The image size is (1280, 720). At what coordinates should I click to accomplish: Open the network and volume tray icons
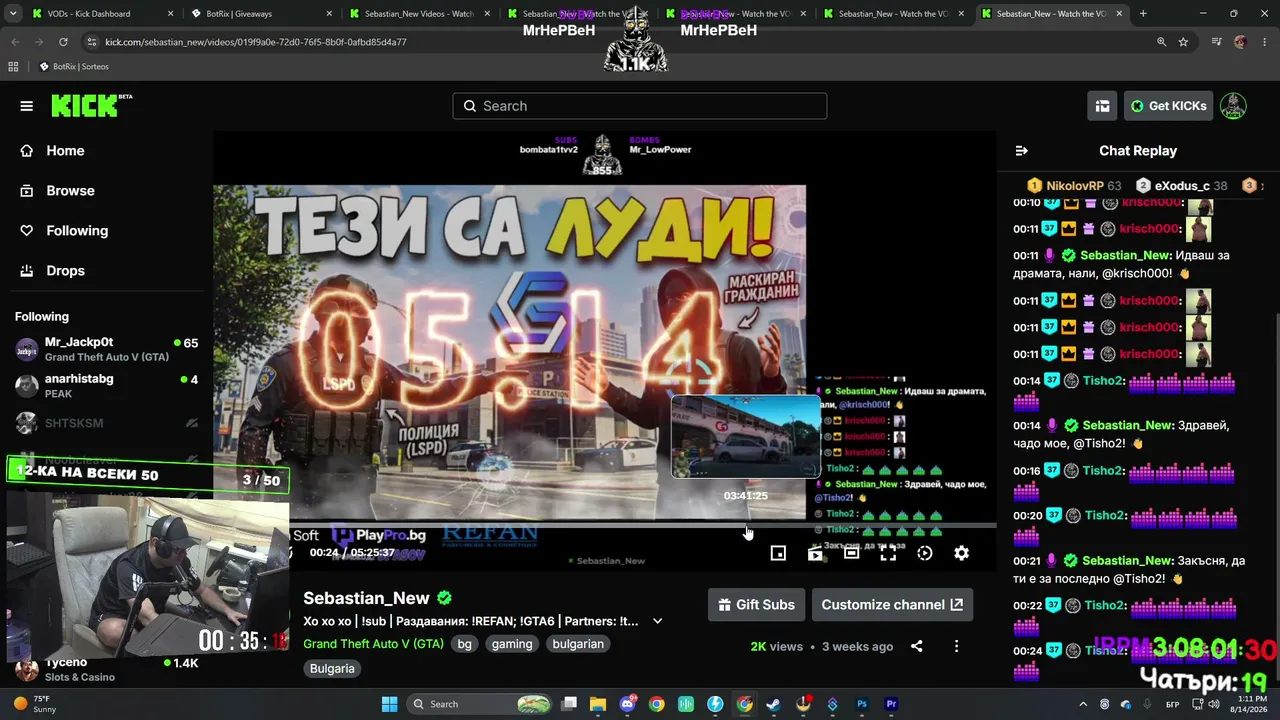pos(1204,704)
